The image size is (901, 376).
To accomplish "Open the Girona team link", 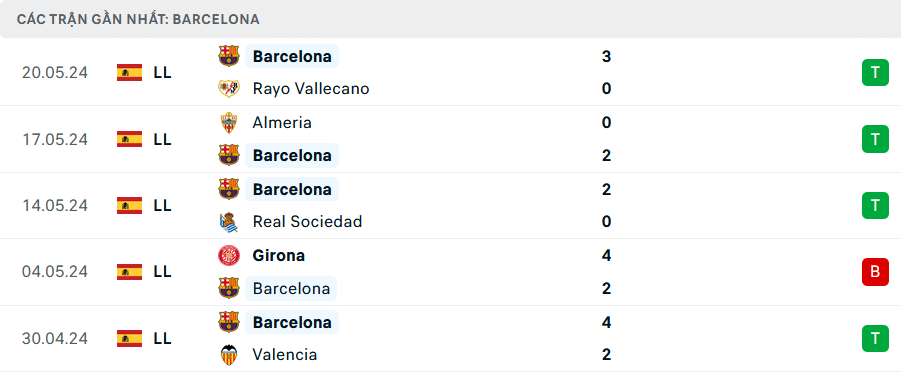I will point(279,255).
